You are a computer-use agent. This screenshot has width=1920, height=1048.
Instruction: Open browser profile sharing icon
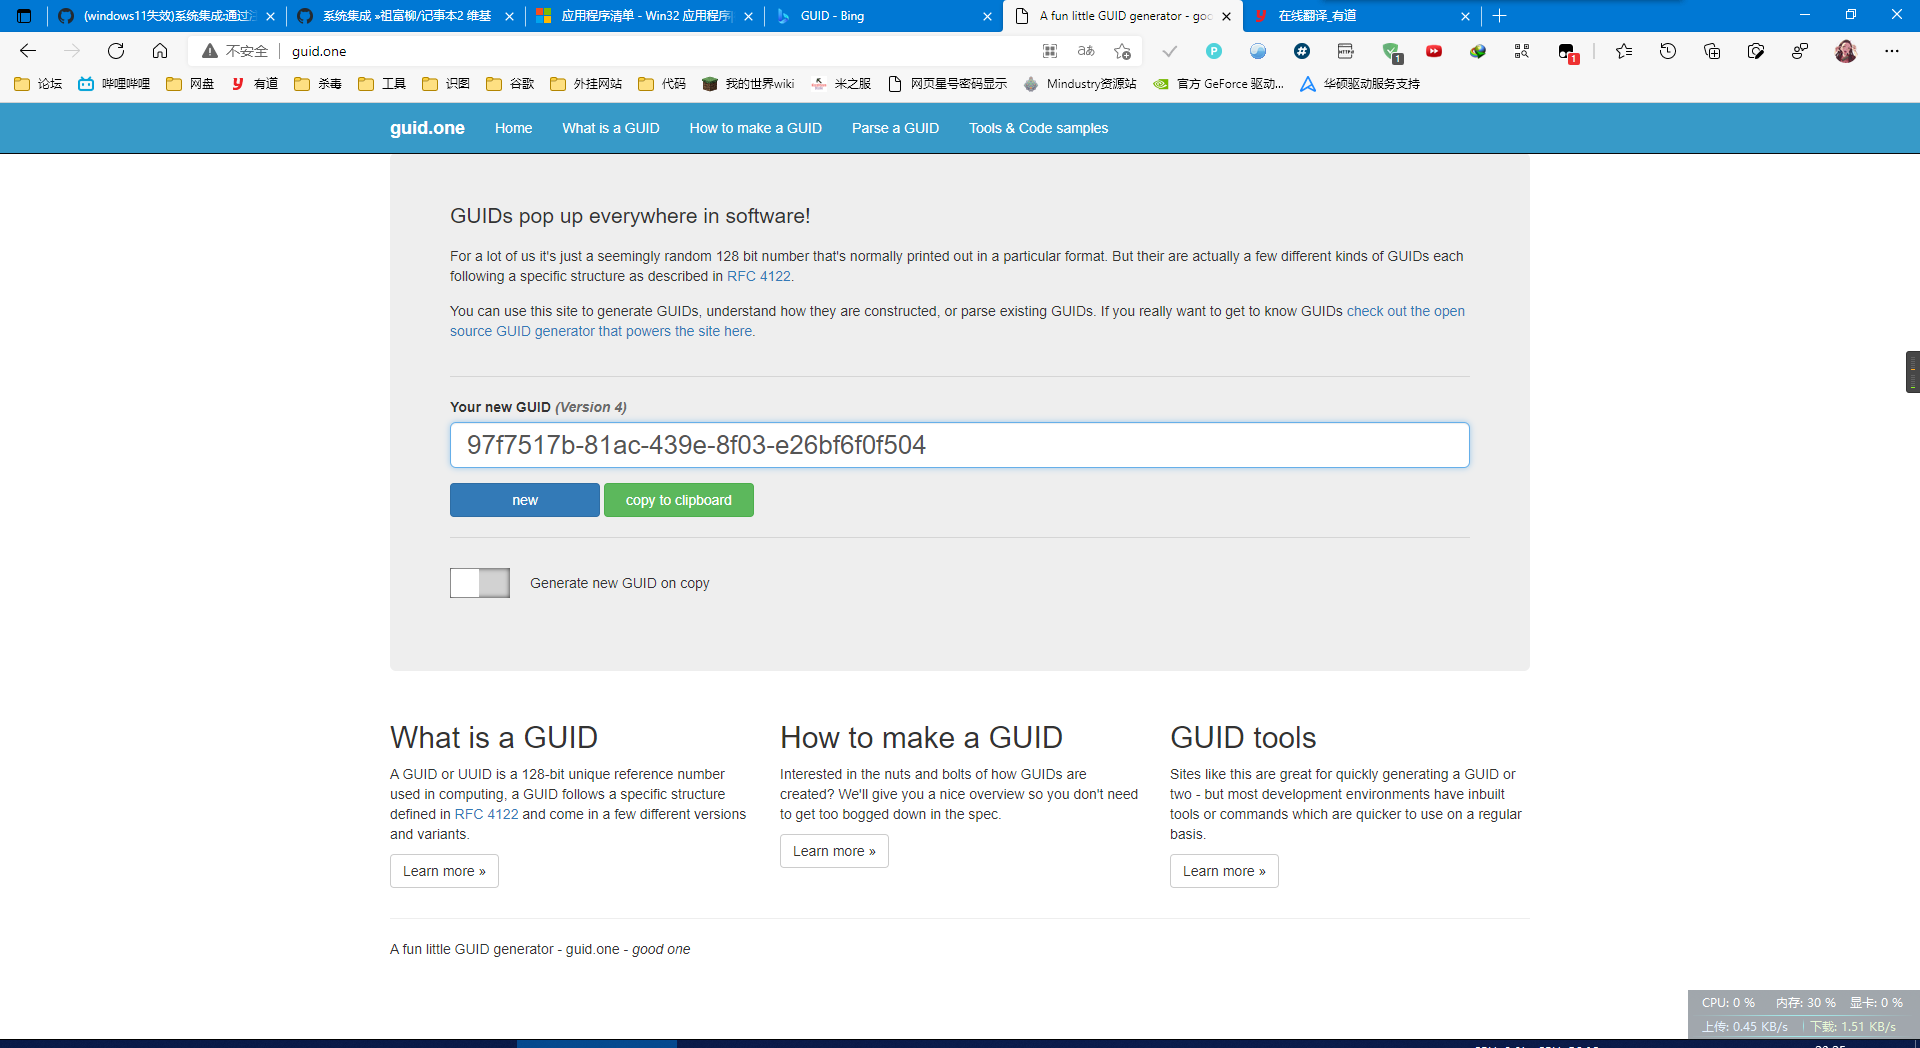(x=1801, y=51)
